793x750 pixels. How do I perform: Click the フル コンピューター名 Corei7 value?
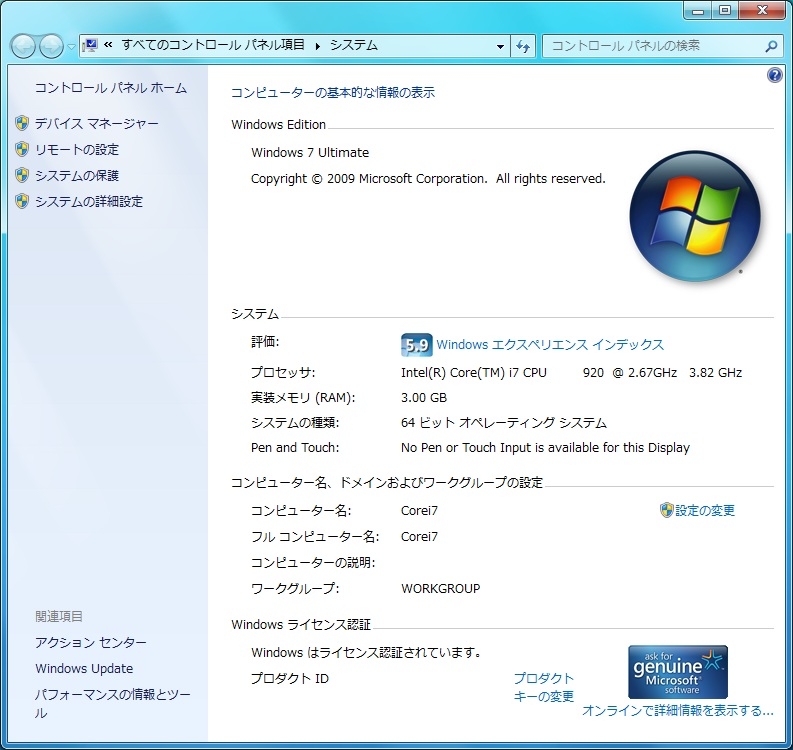click(419, 537)
